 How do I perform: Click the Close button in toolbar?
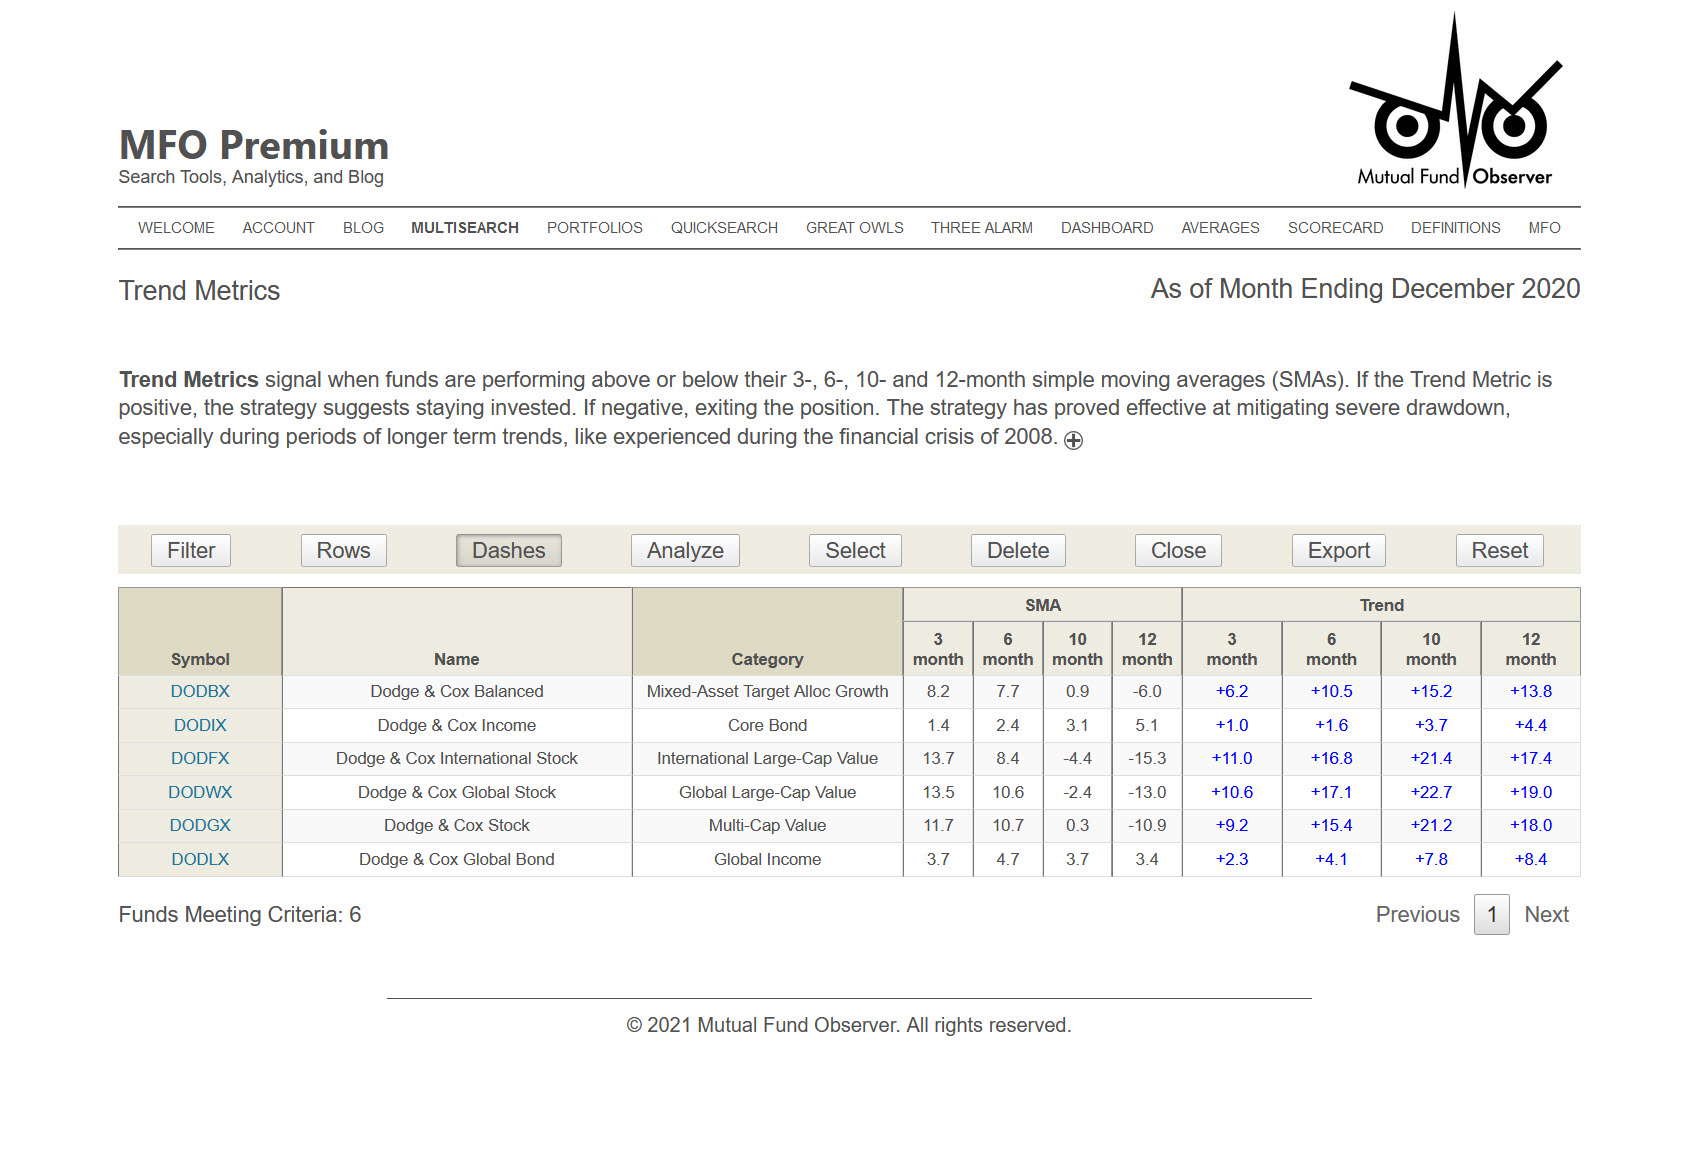(1178, 551)
